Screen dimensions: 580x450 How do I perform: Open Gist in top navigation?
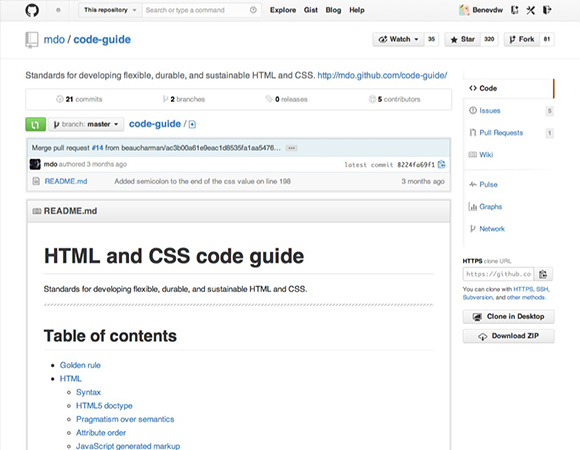pyautogui.click(x=311, y=10)
